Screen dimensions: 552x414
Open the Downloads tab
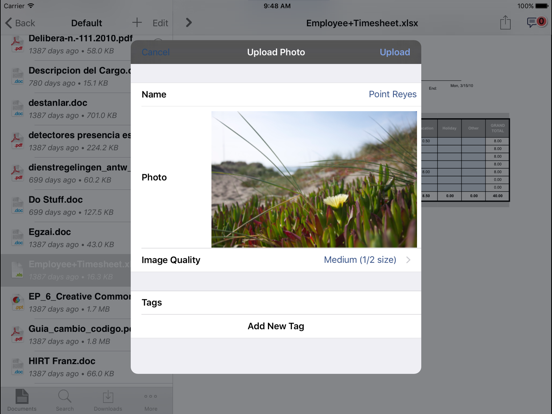click(108, 400)
